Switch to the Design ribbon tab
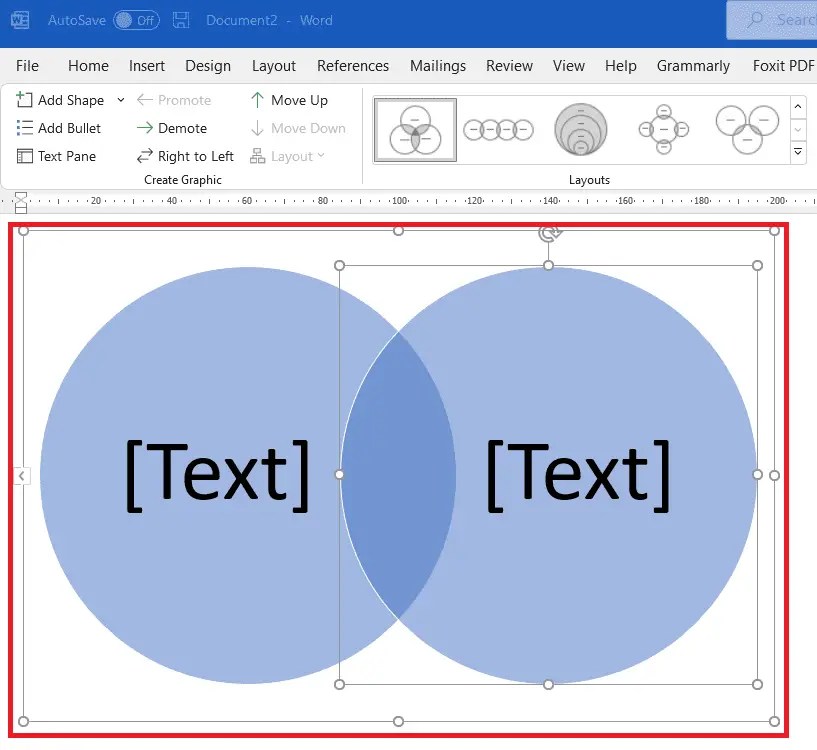Viewport: 817px width, 750px height. click(x=208, y=66)
